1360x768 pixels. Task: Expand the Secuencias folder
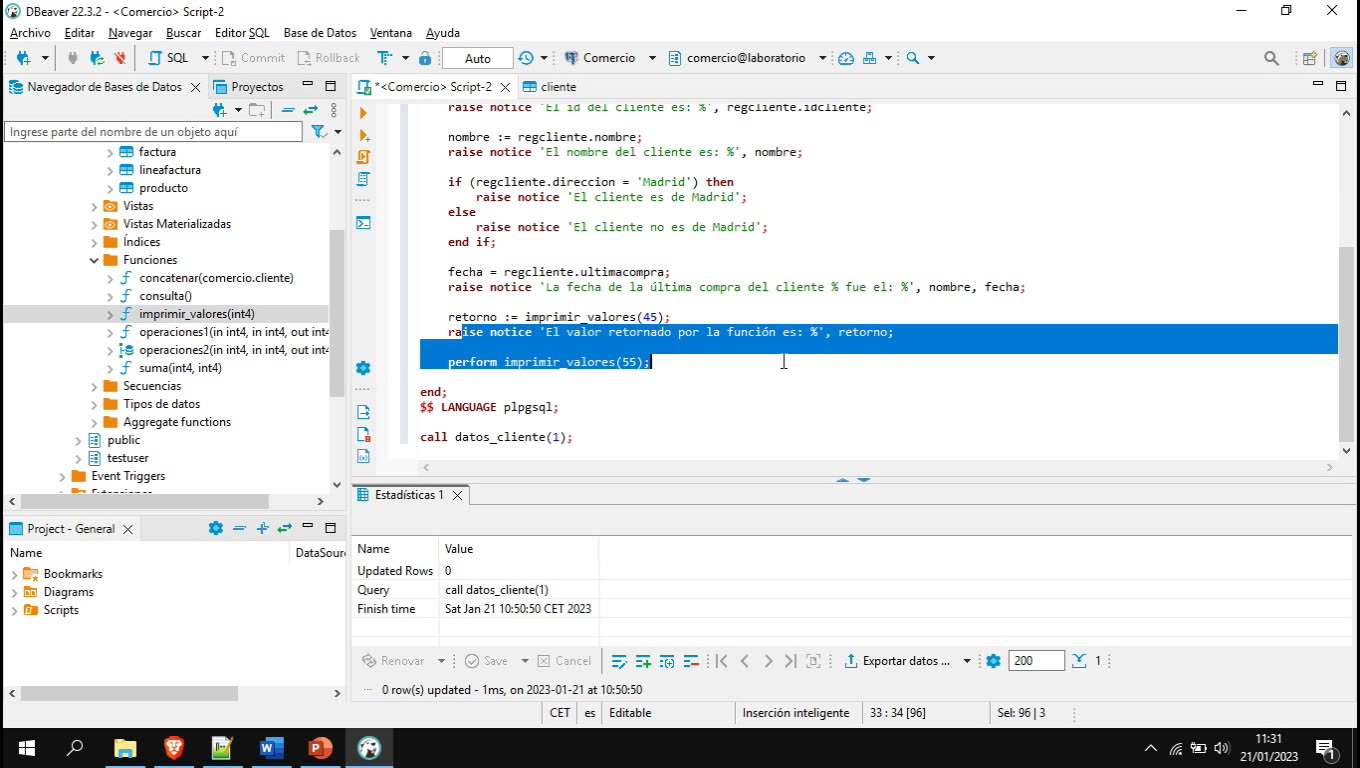point(94,386)
